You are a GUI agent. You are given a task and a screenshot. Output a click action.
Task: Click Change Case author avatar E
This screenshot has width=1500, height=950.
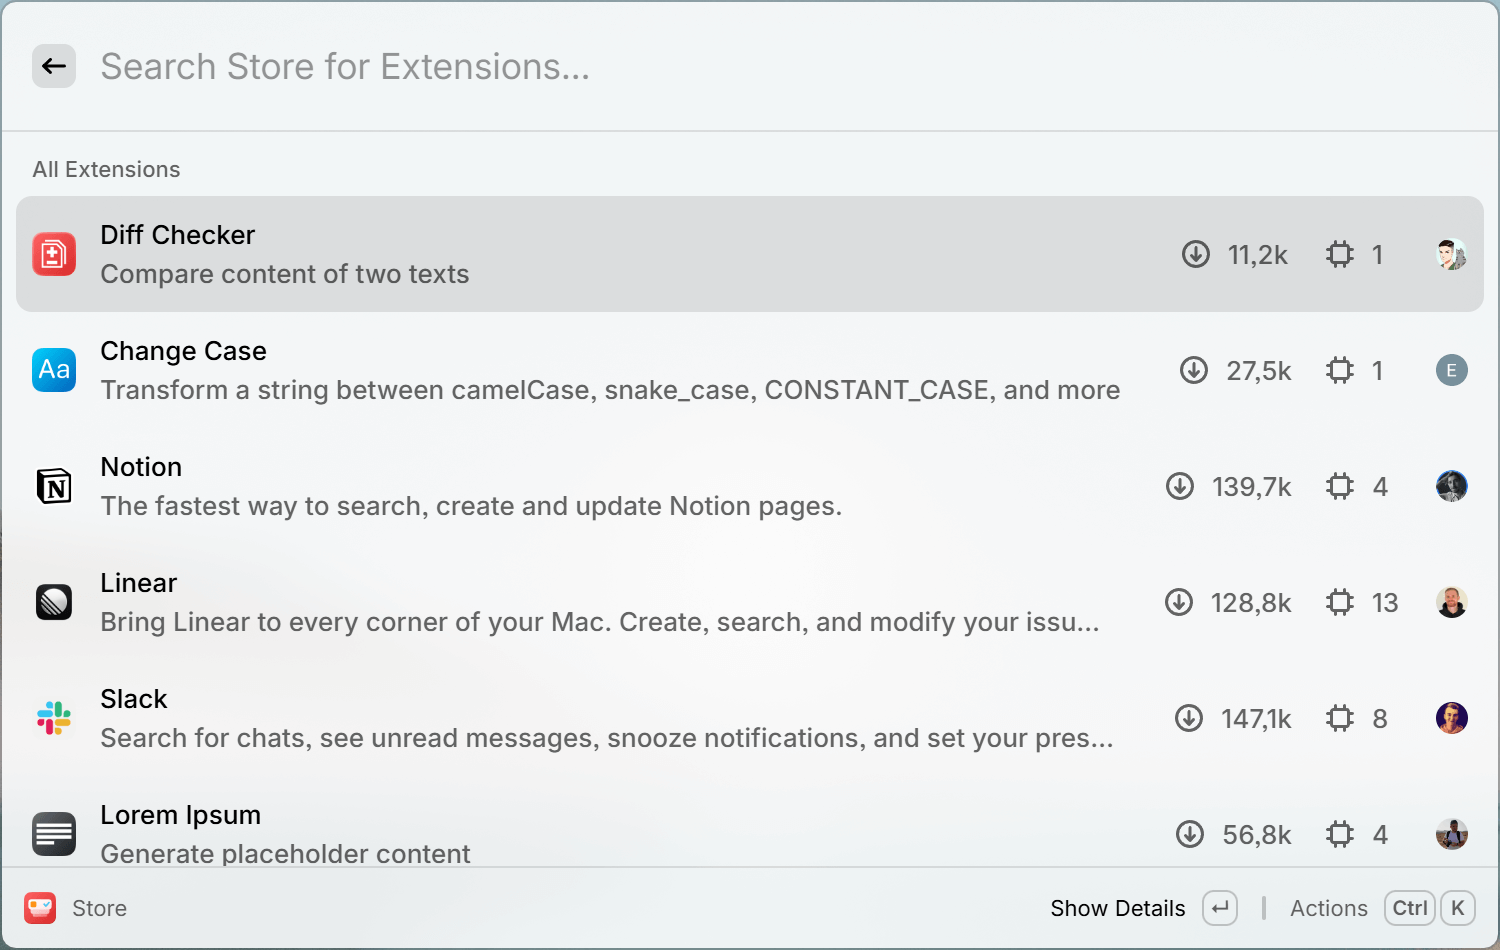(x=1452, y=370)
